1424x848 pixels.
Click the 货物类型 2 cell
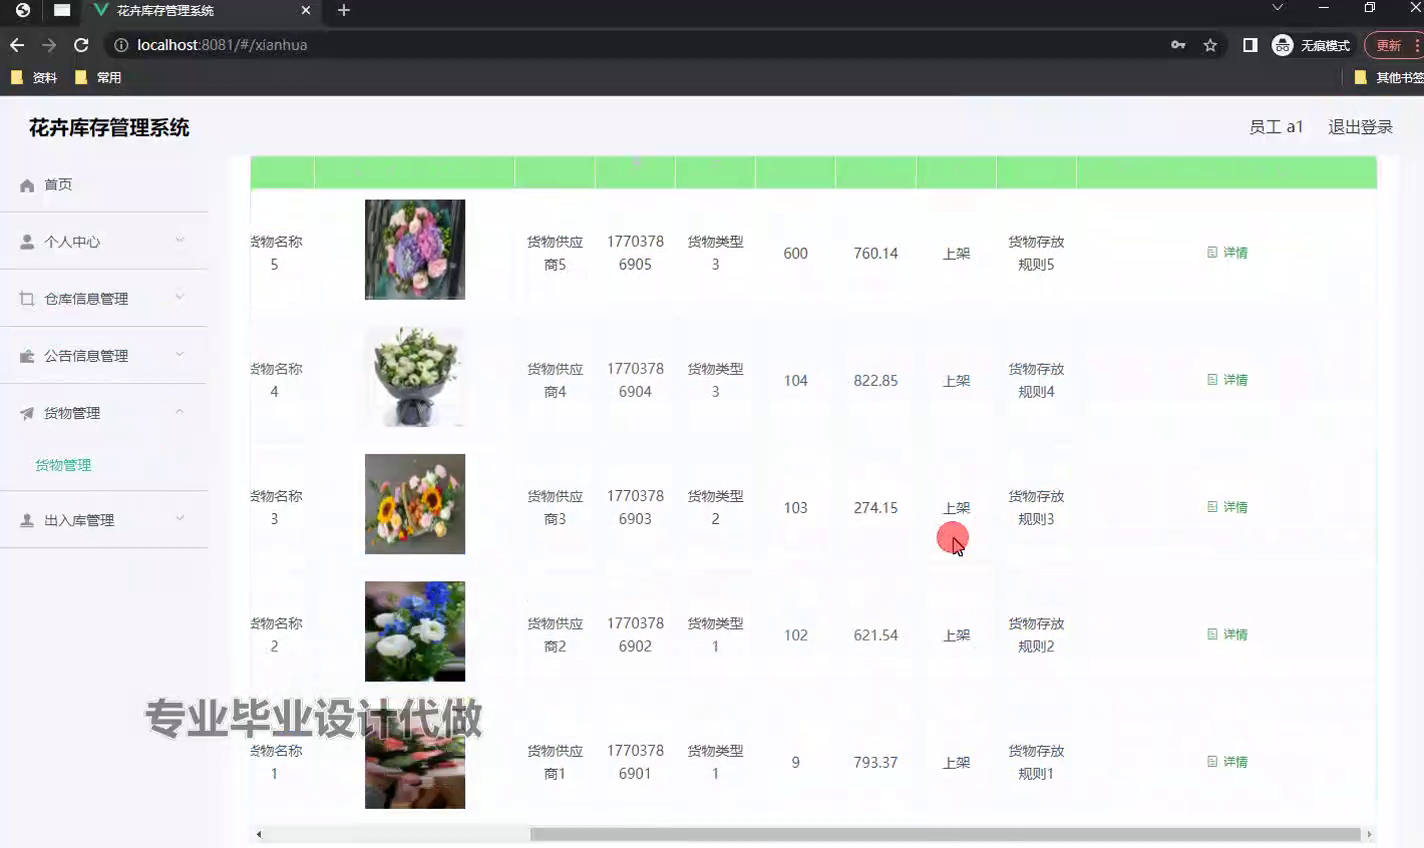(x=715, y=507)
